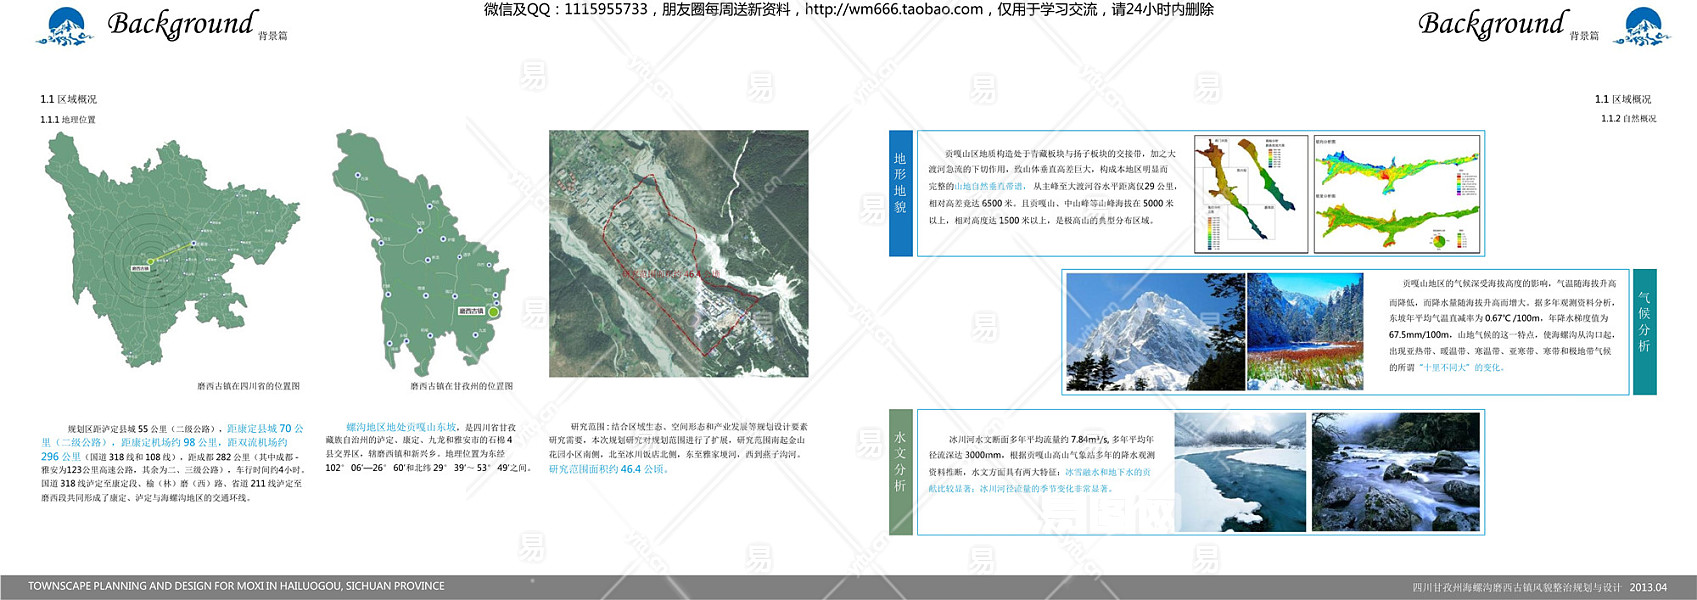Click the small pie chart in terrain analysis map

point(1438,240)
